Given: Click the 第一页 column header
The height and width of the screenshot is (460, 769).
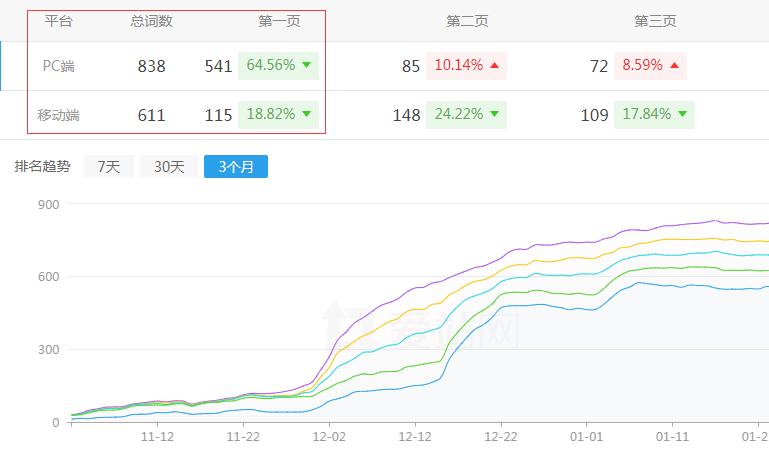Looking at the screenshot, I should click(279, 21).
